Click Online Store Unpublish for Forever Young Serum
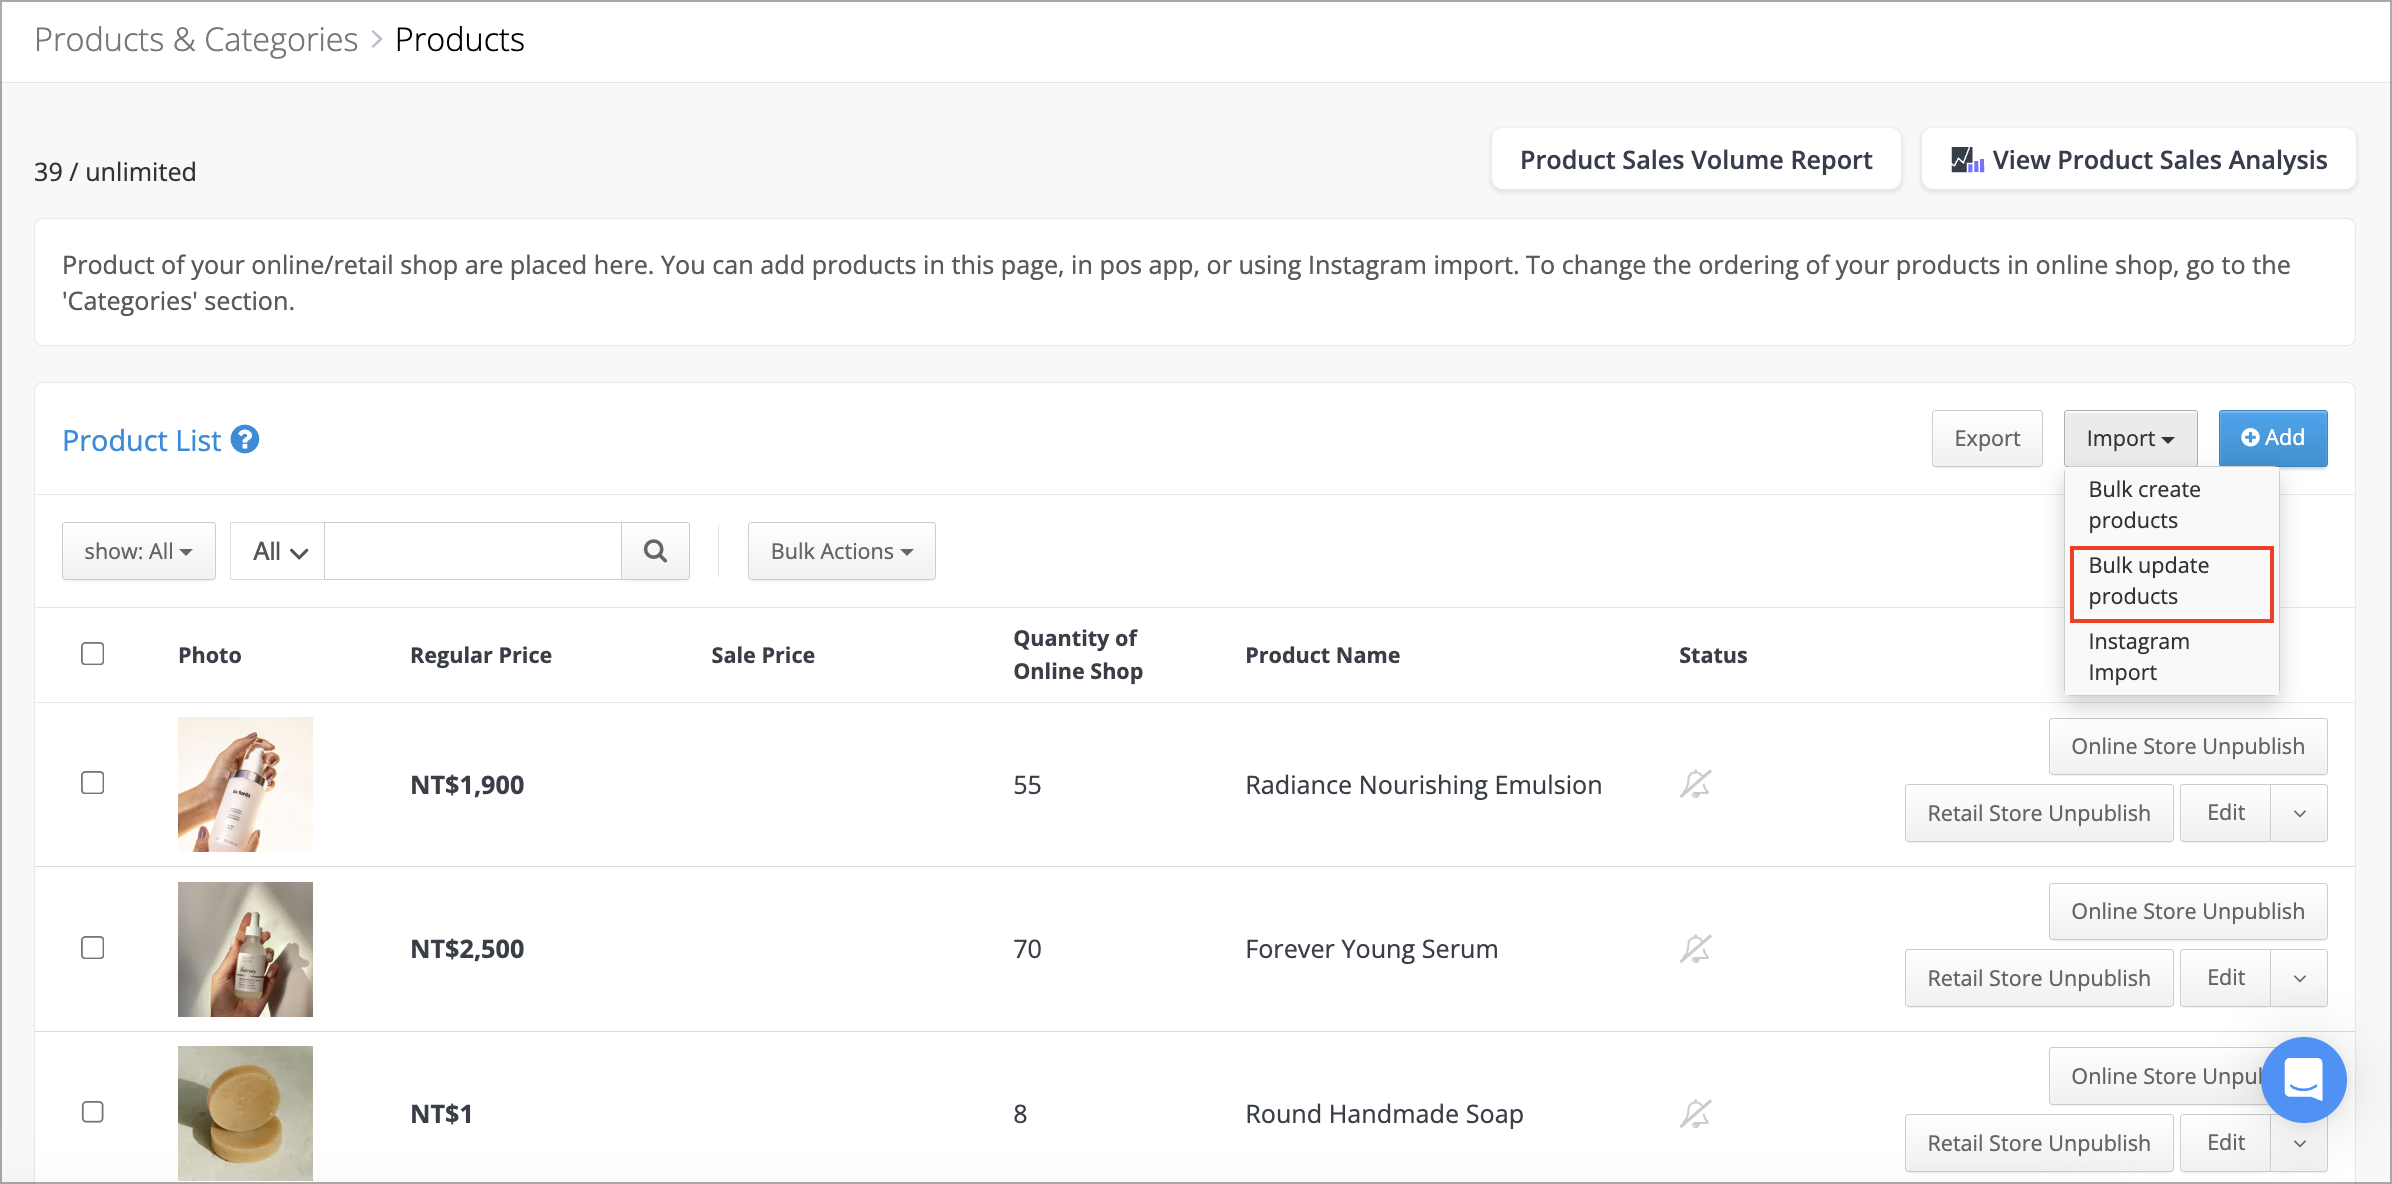Viewport: 2392px width, 1184px height. [2188, 911]
